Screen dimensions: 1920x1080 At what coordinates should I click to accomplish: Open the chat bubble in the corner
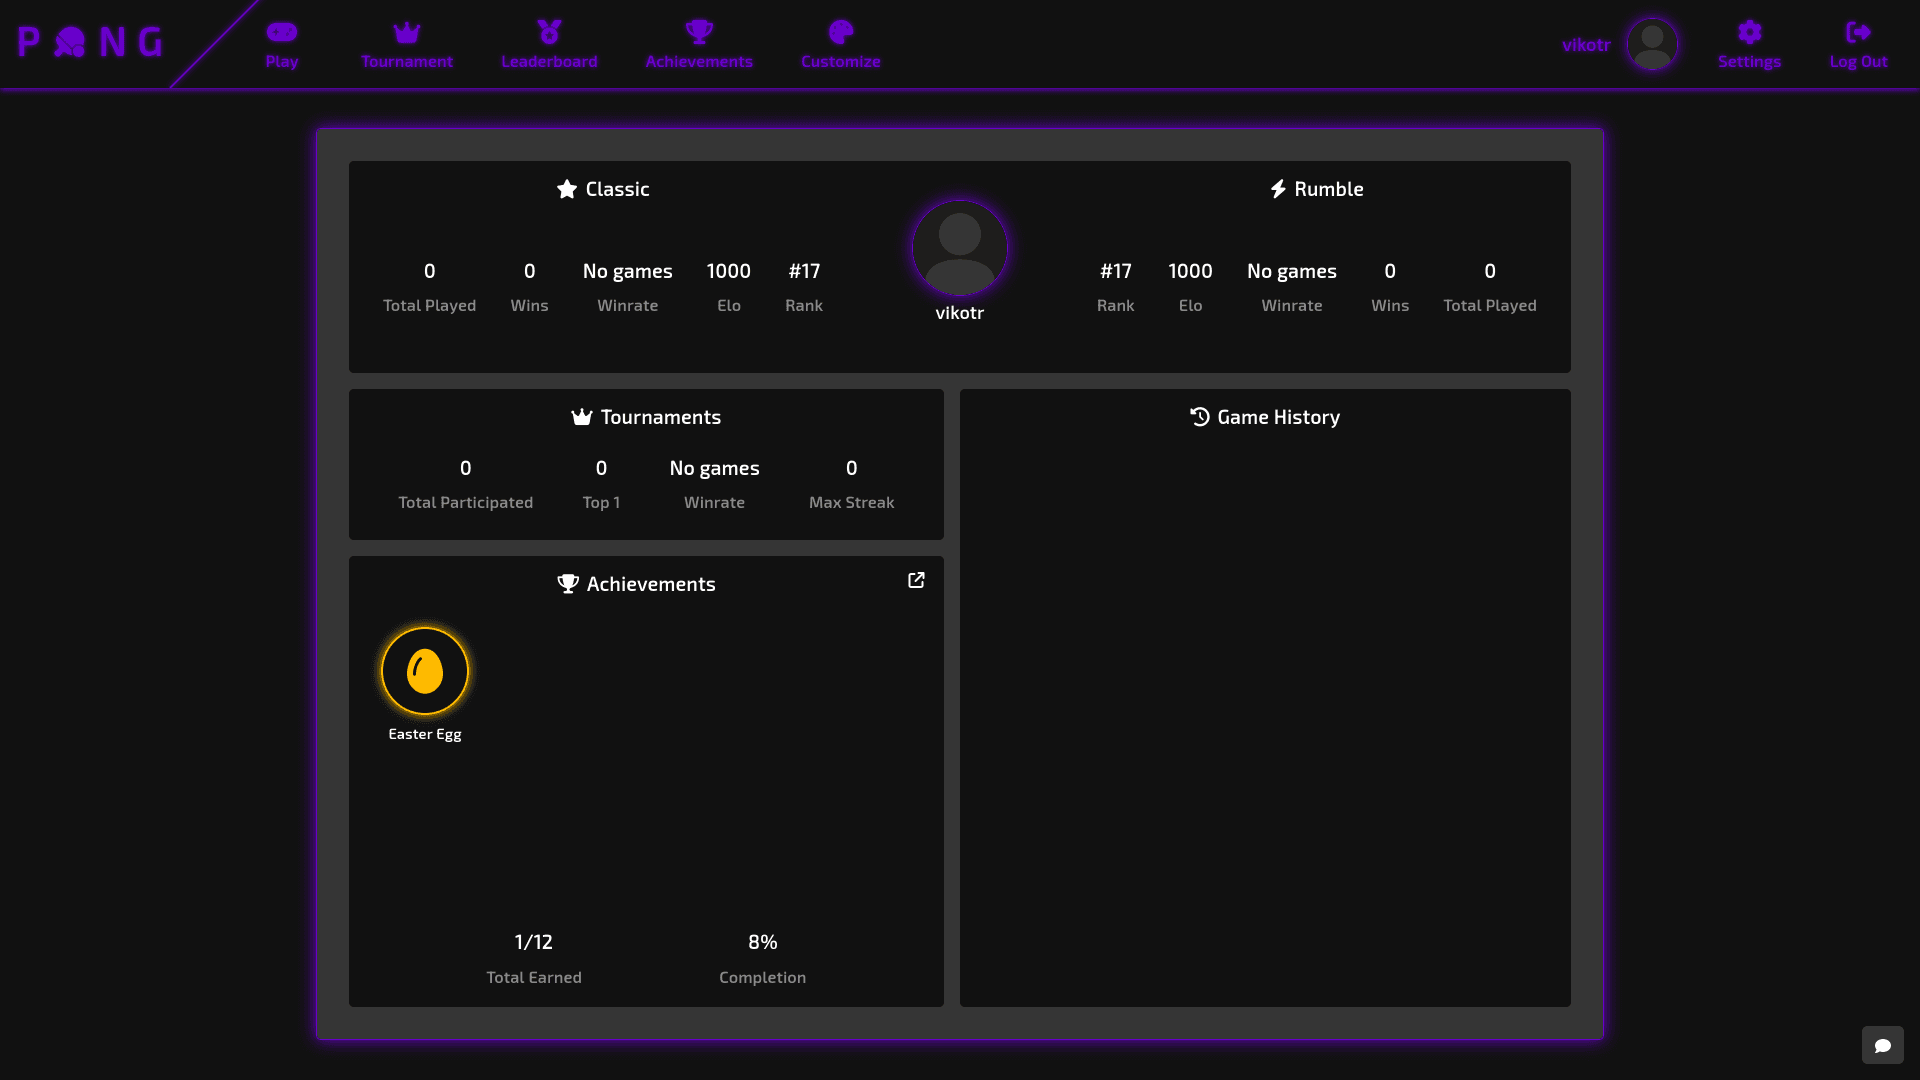pyautogui.click(x=1884, y=1044)
